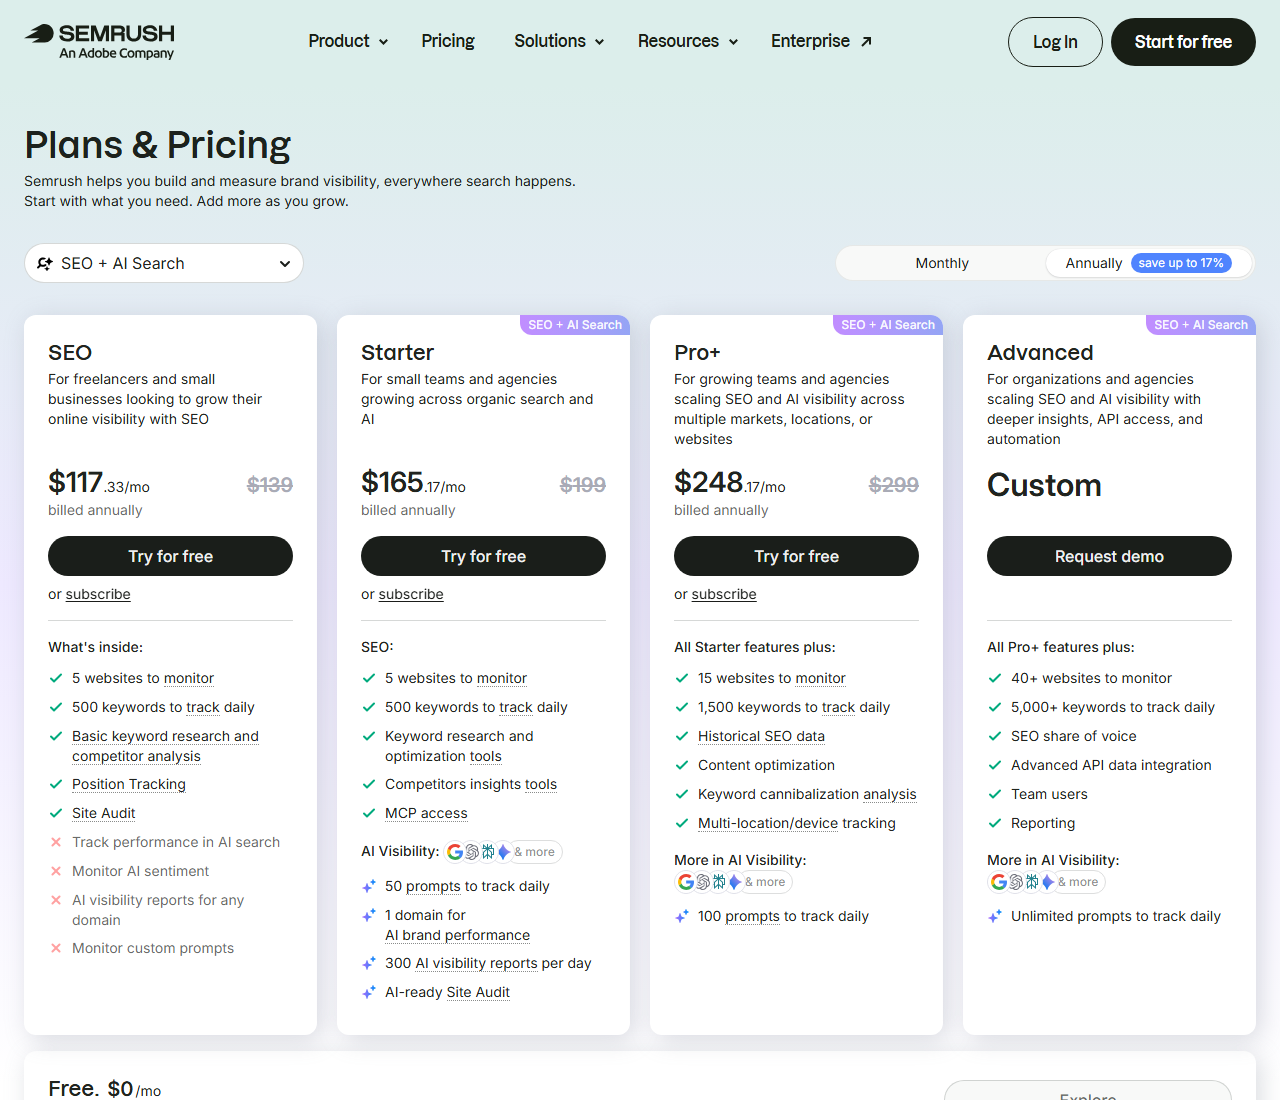Click sparkle icon beside 50 prompts to track
The width and height of the screenshot is (1280, 1100).
369,886
